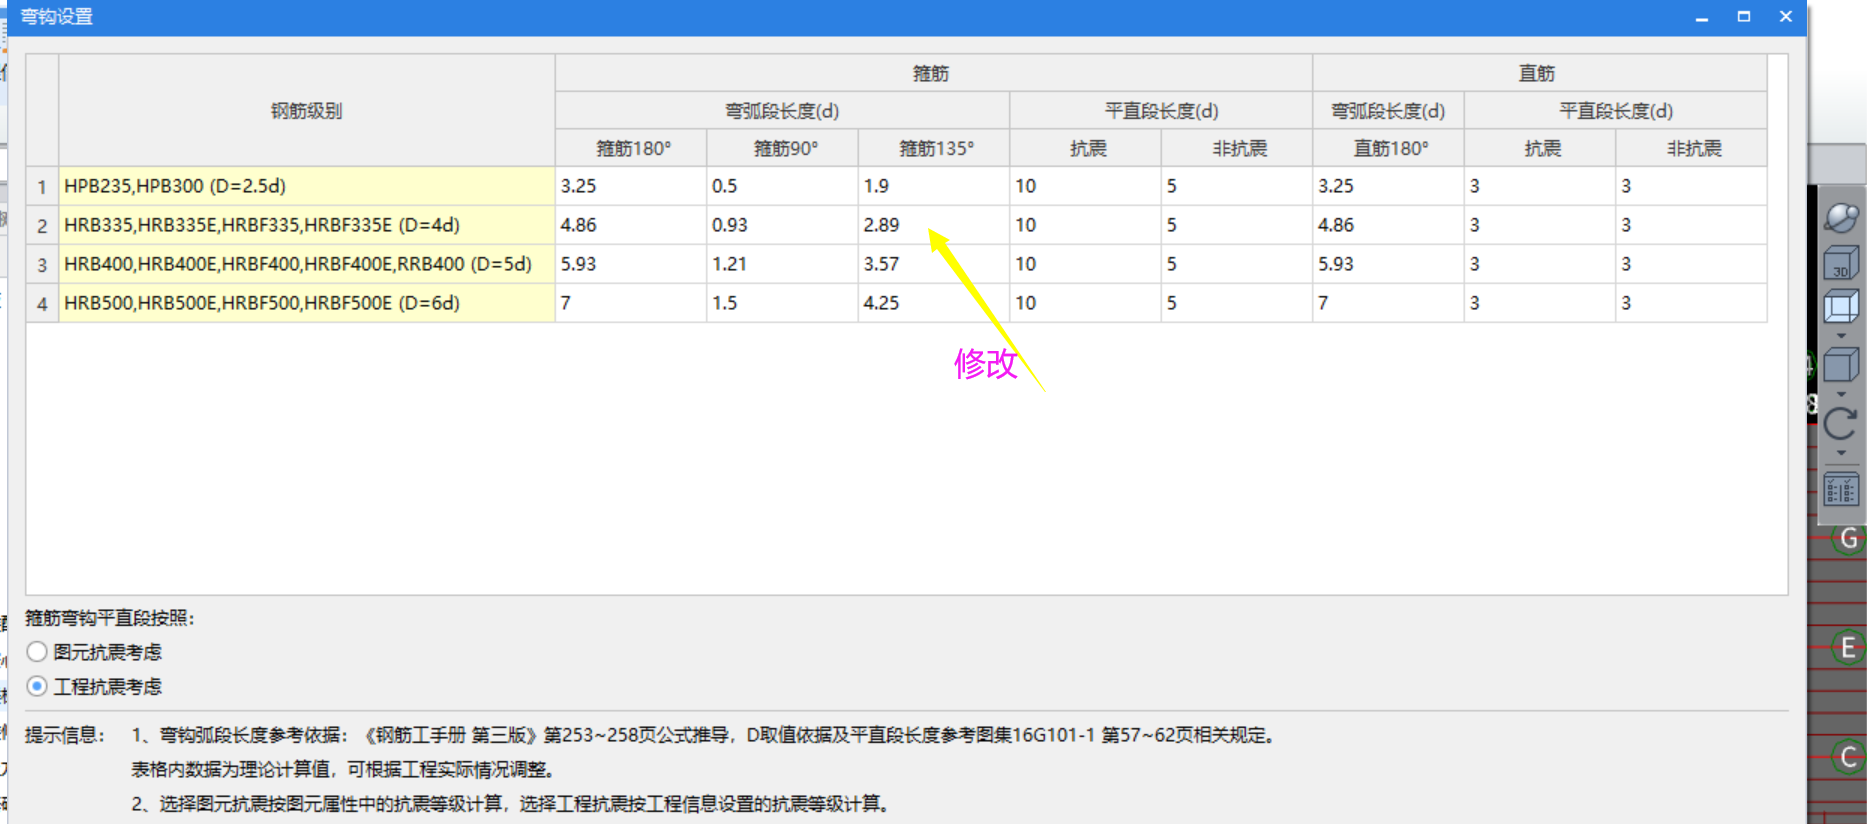Edit HPB235 箍筋135° value 1.9

pyautogui.click(x=934, y=186)
